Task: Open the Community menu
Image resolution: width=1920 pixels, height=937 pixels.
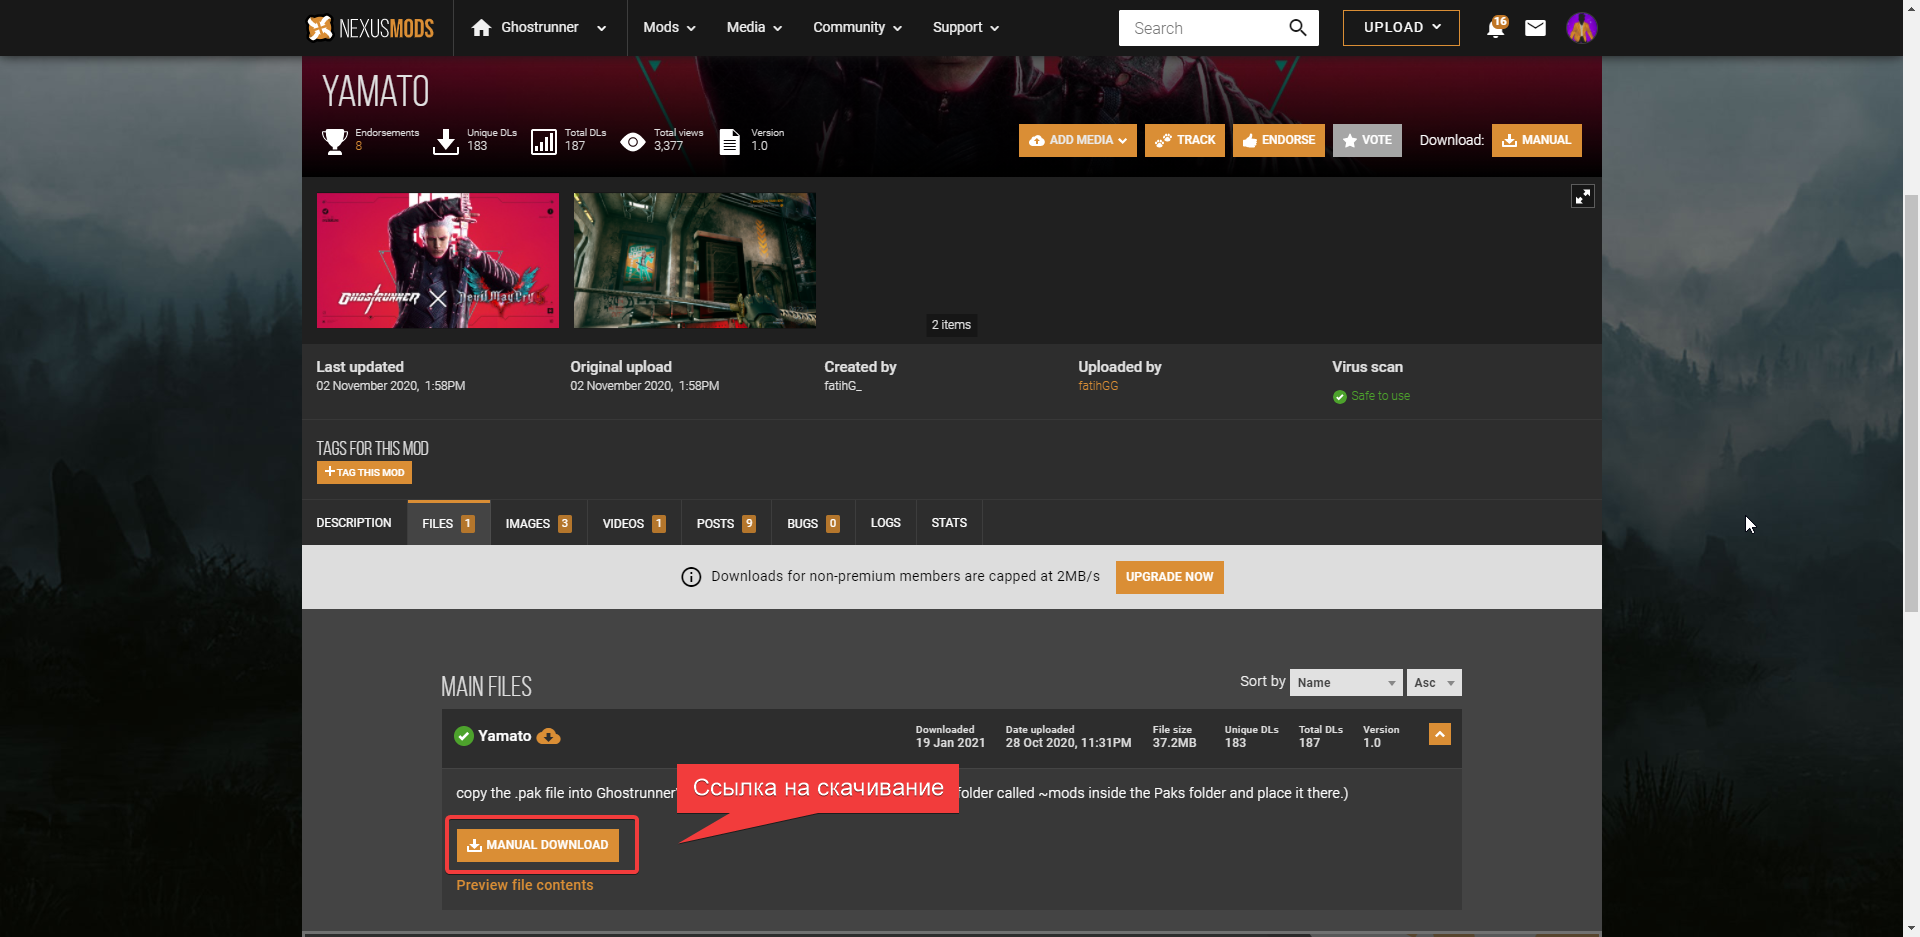Action: tap(857, 28)
